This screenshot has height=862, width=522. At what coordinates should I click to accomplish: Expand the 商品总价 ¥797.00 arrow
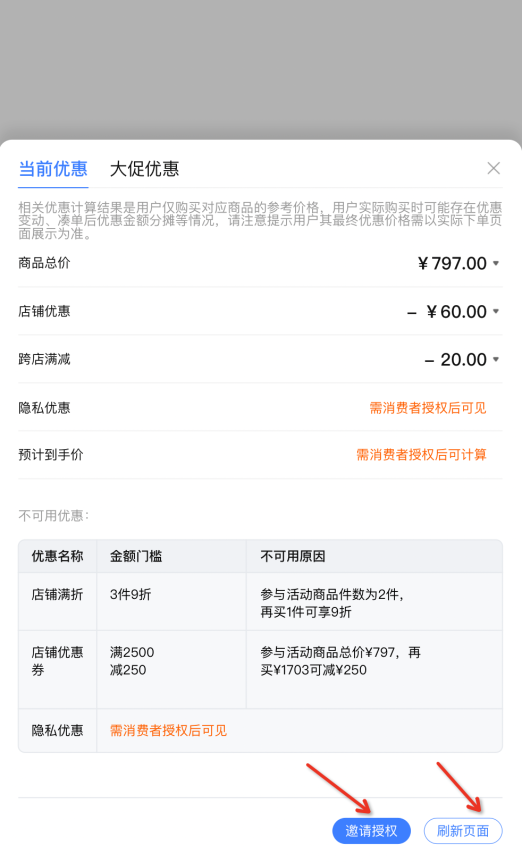496,263
